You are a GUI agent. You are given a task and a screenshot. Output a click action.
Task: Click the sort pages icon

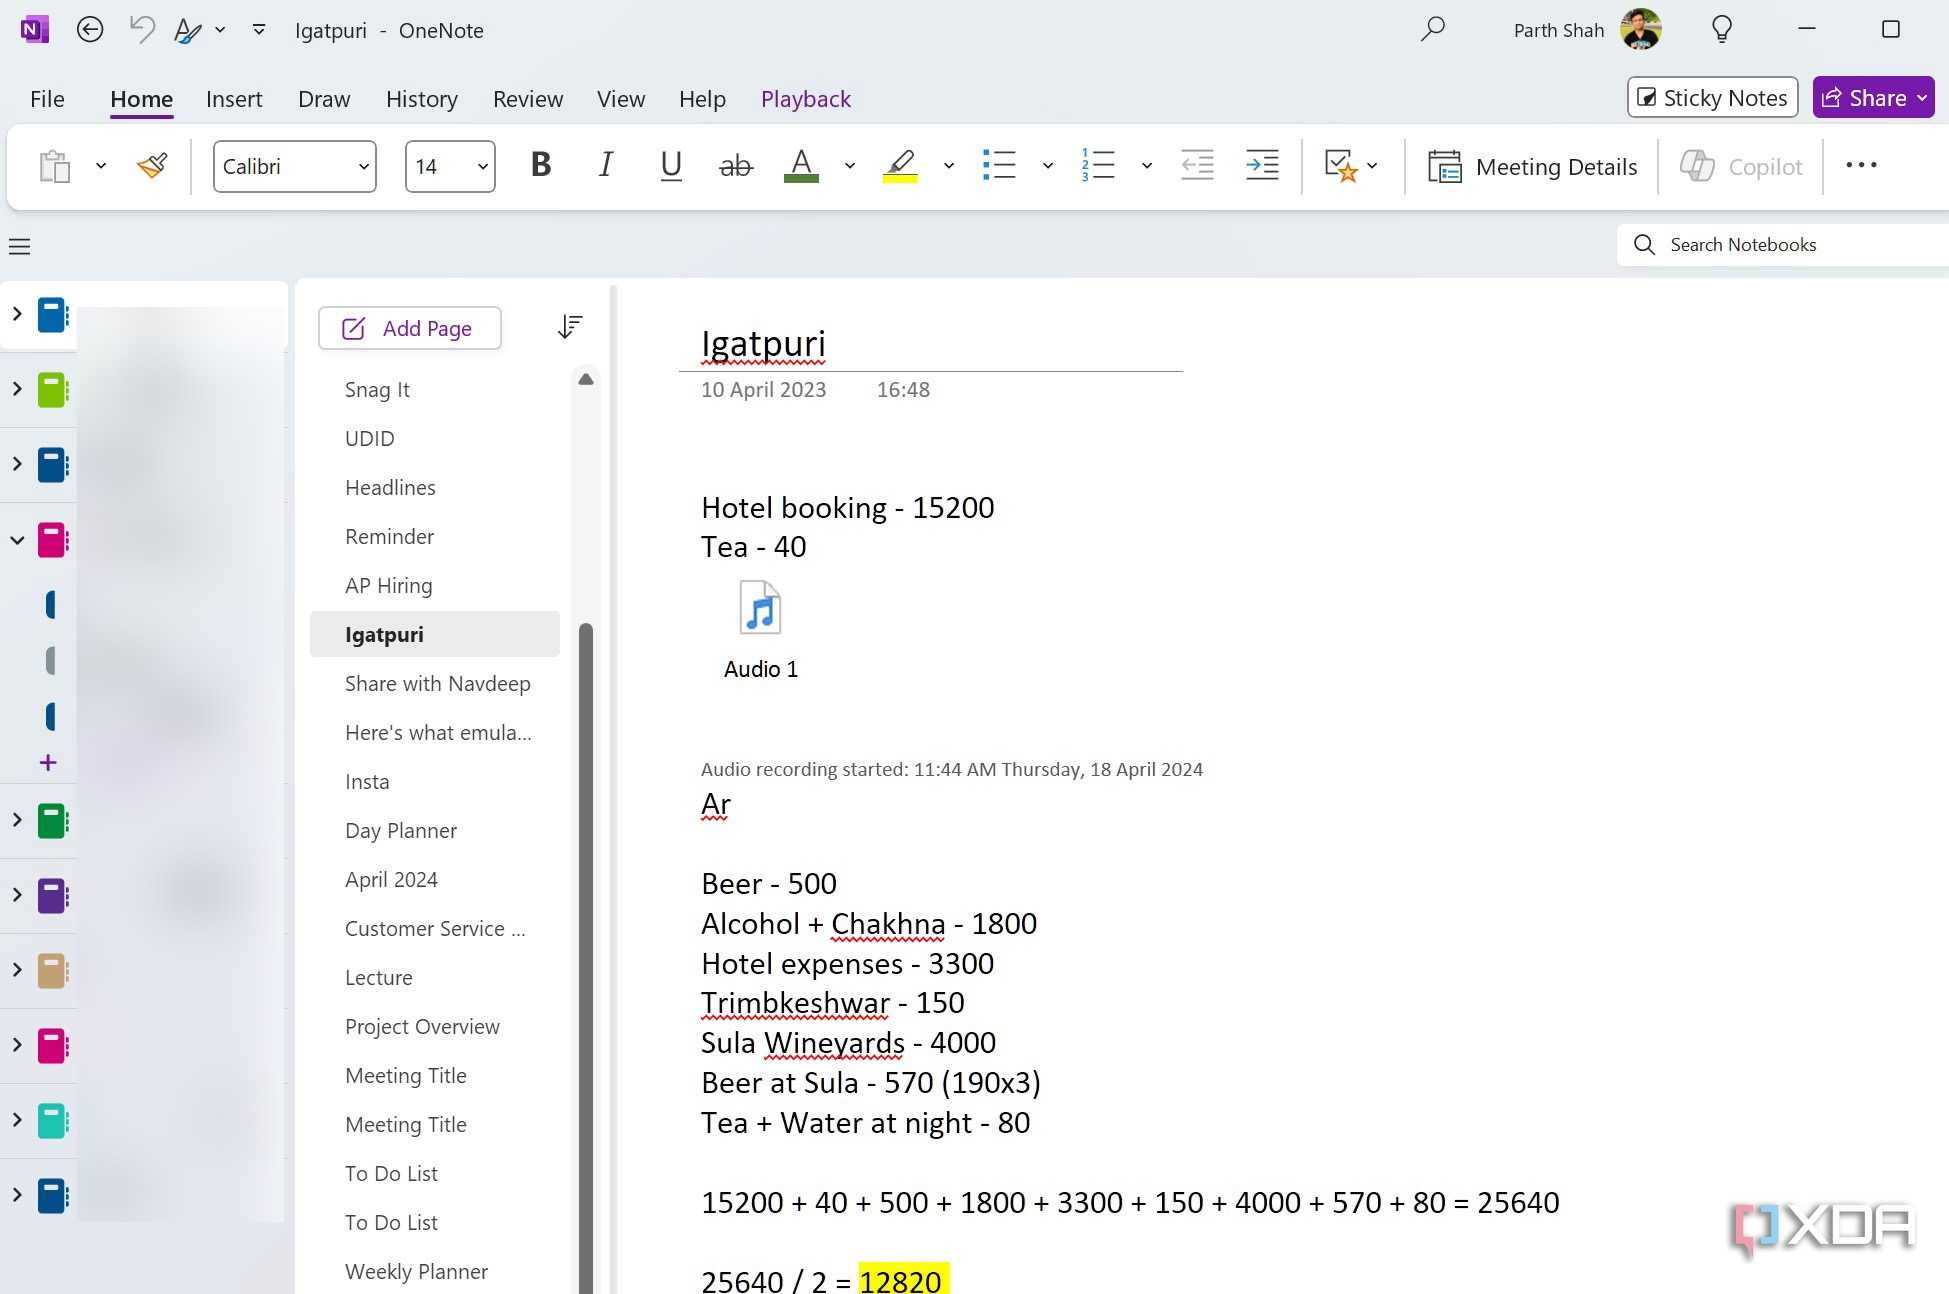(x=570, y=327)
